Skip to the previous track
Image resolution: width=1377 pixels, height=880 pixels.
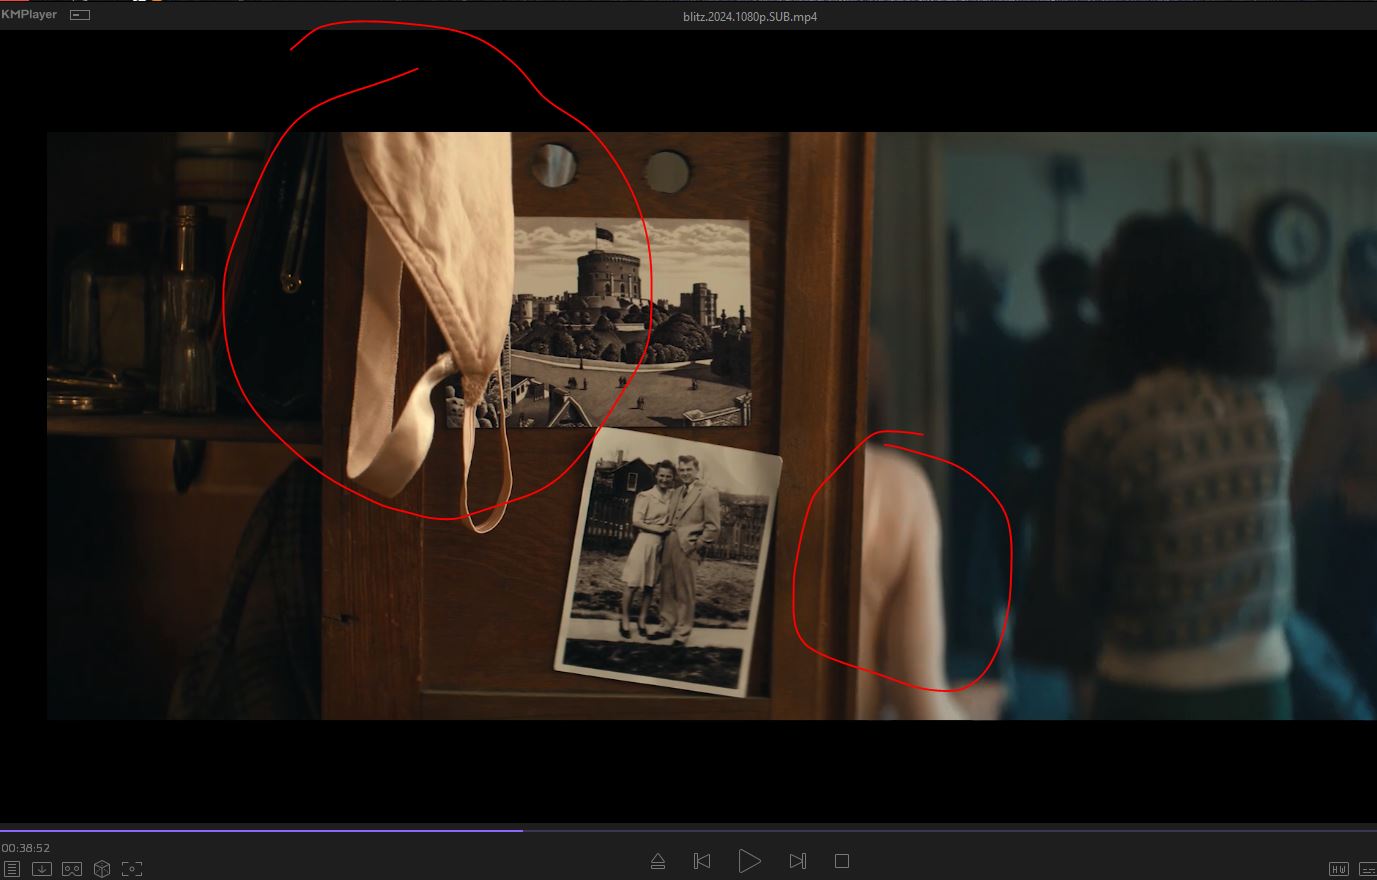coord(702,861)
